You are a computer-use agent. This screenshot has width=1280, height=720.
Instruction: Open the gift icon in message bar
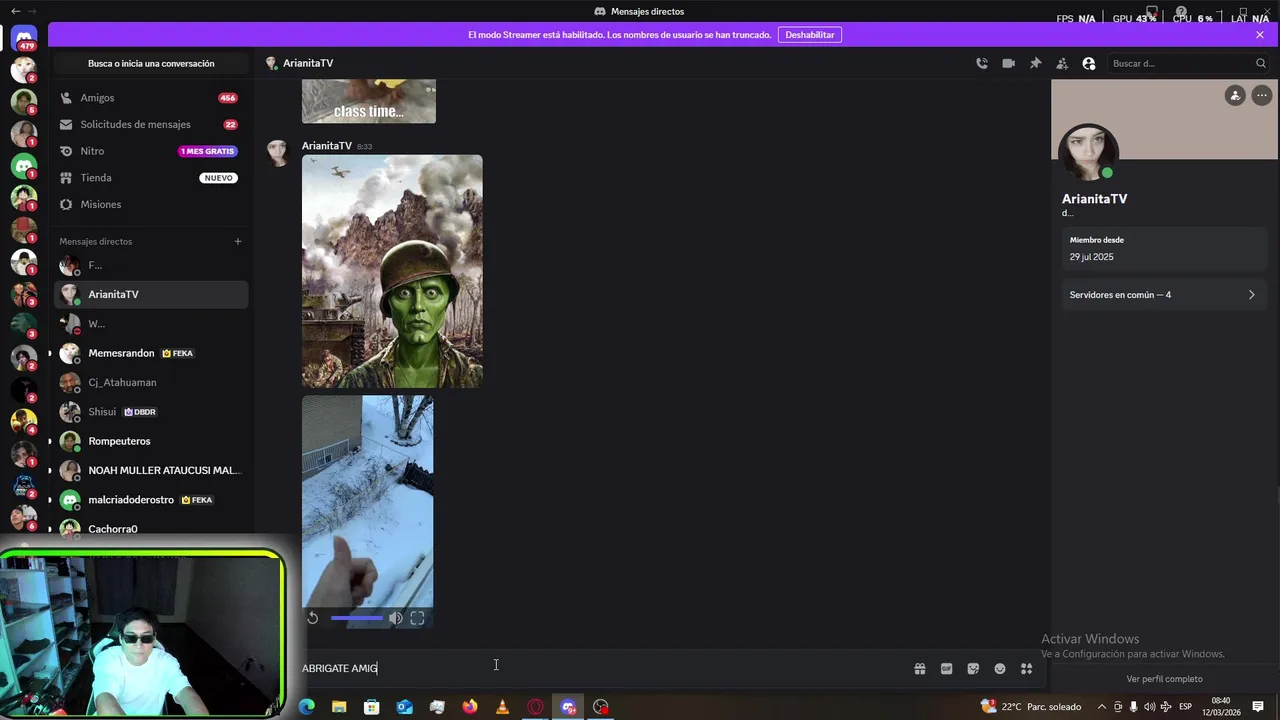pyautogui.click(x=920, y=669)
